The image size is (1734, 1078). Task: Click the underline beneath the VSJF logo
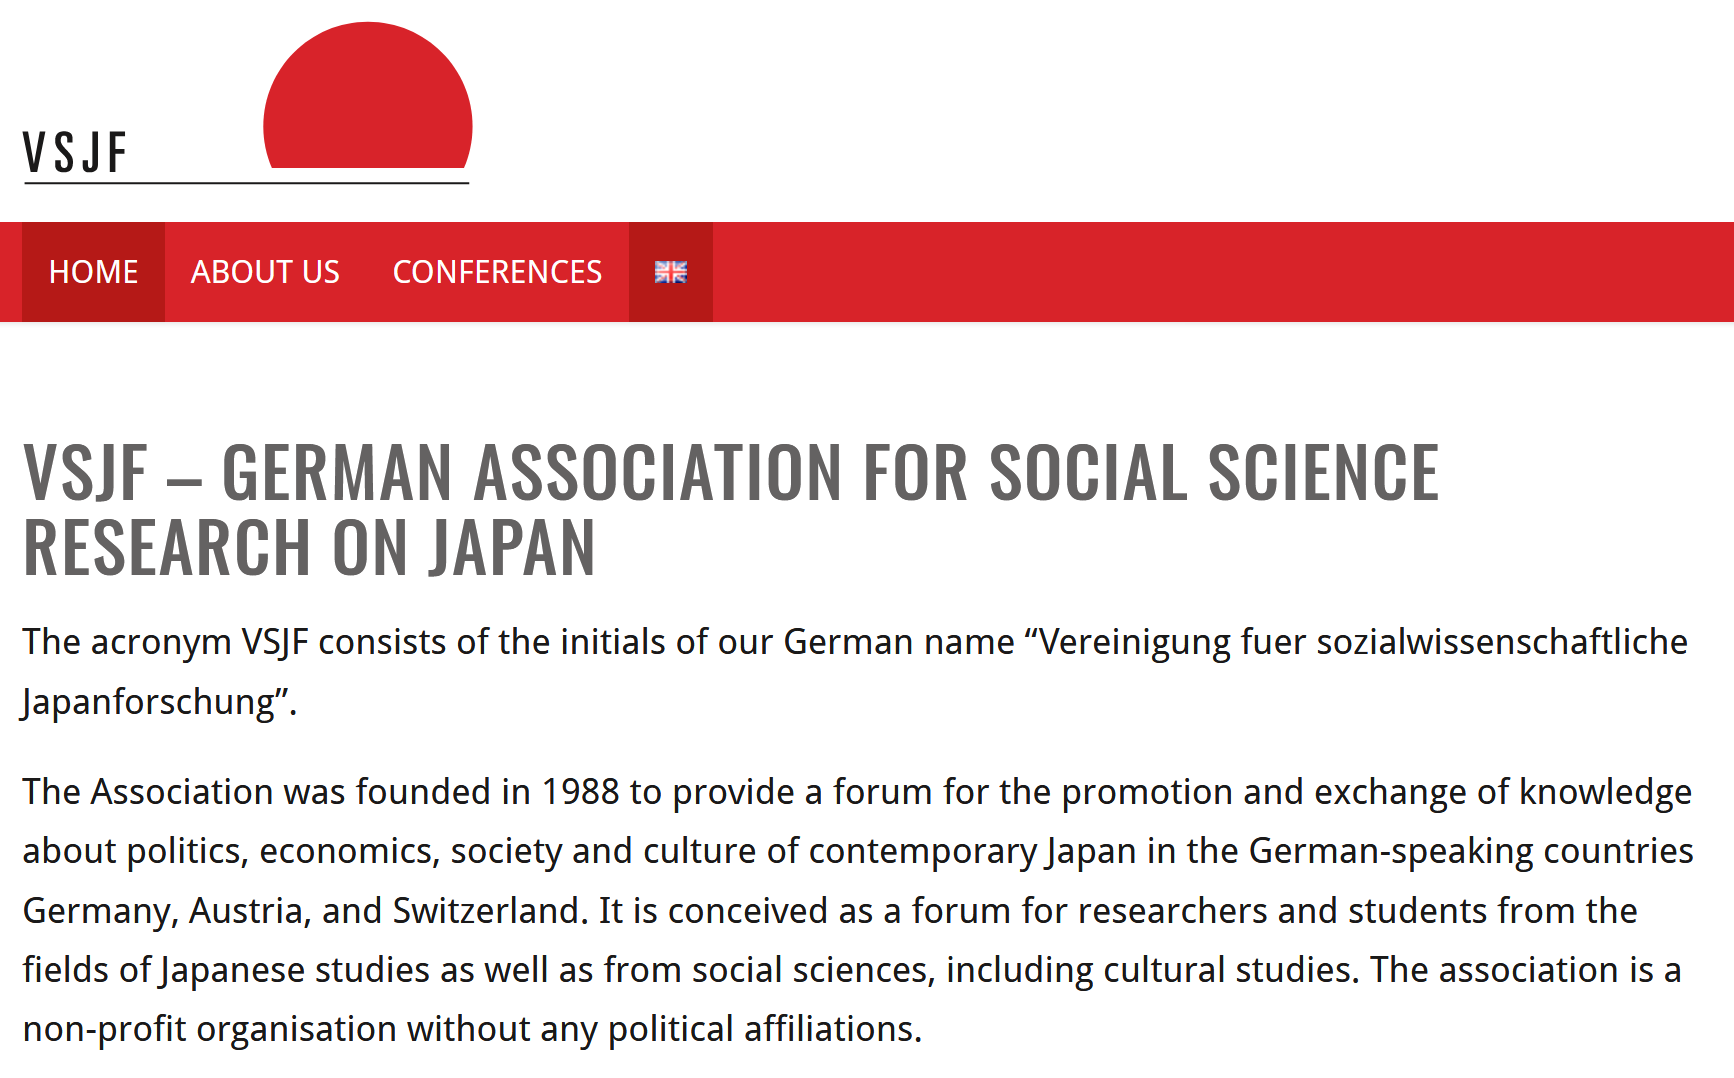246,183
